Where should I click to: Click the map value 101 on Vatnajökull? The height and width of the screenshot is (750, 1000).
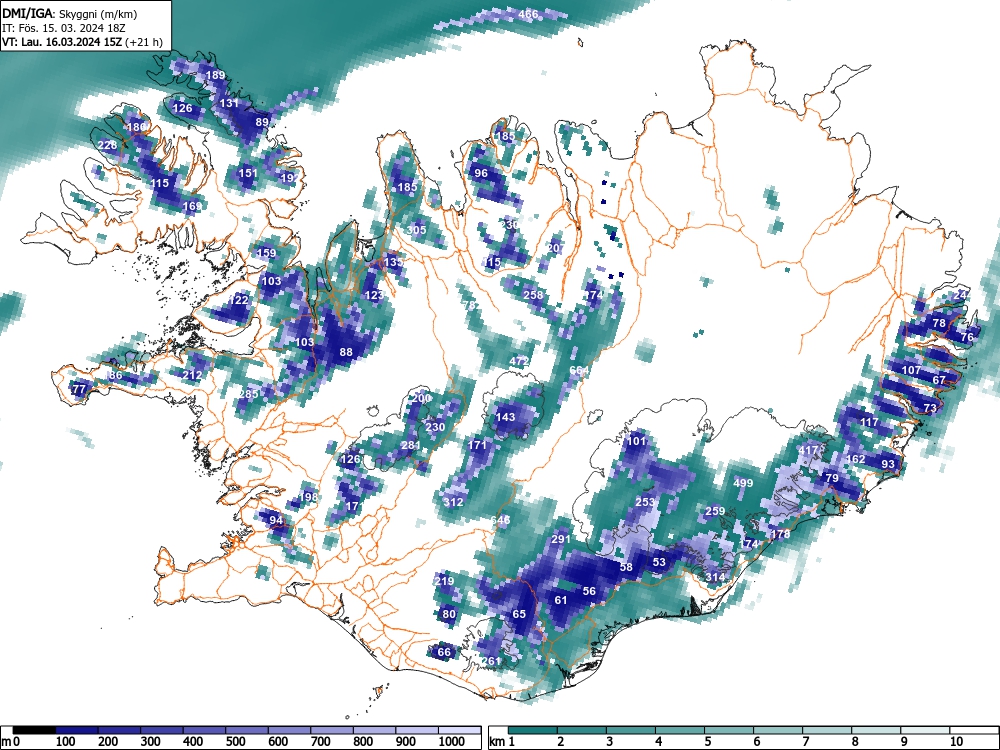636,441
